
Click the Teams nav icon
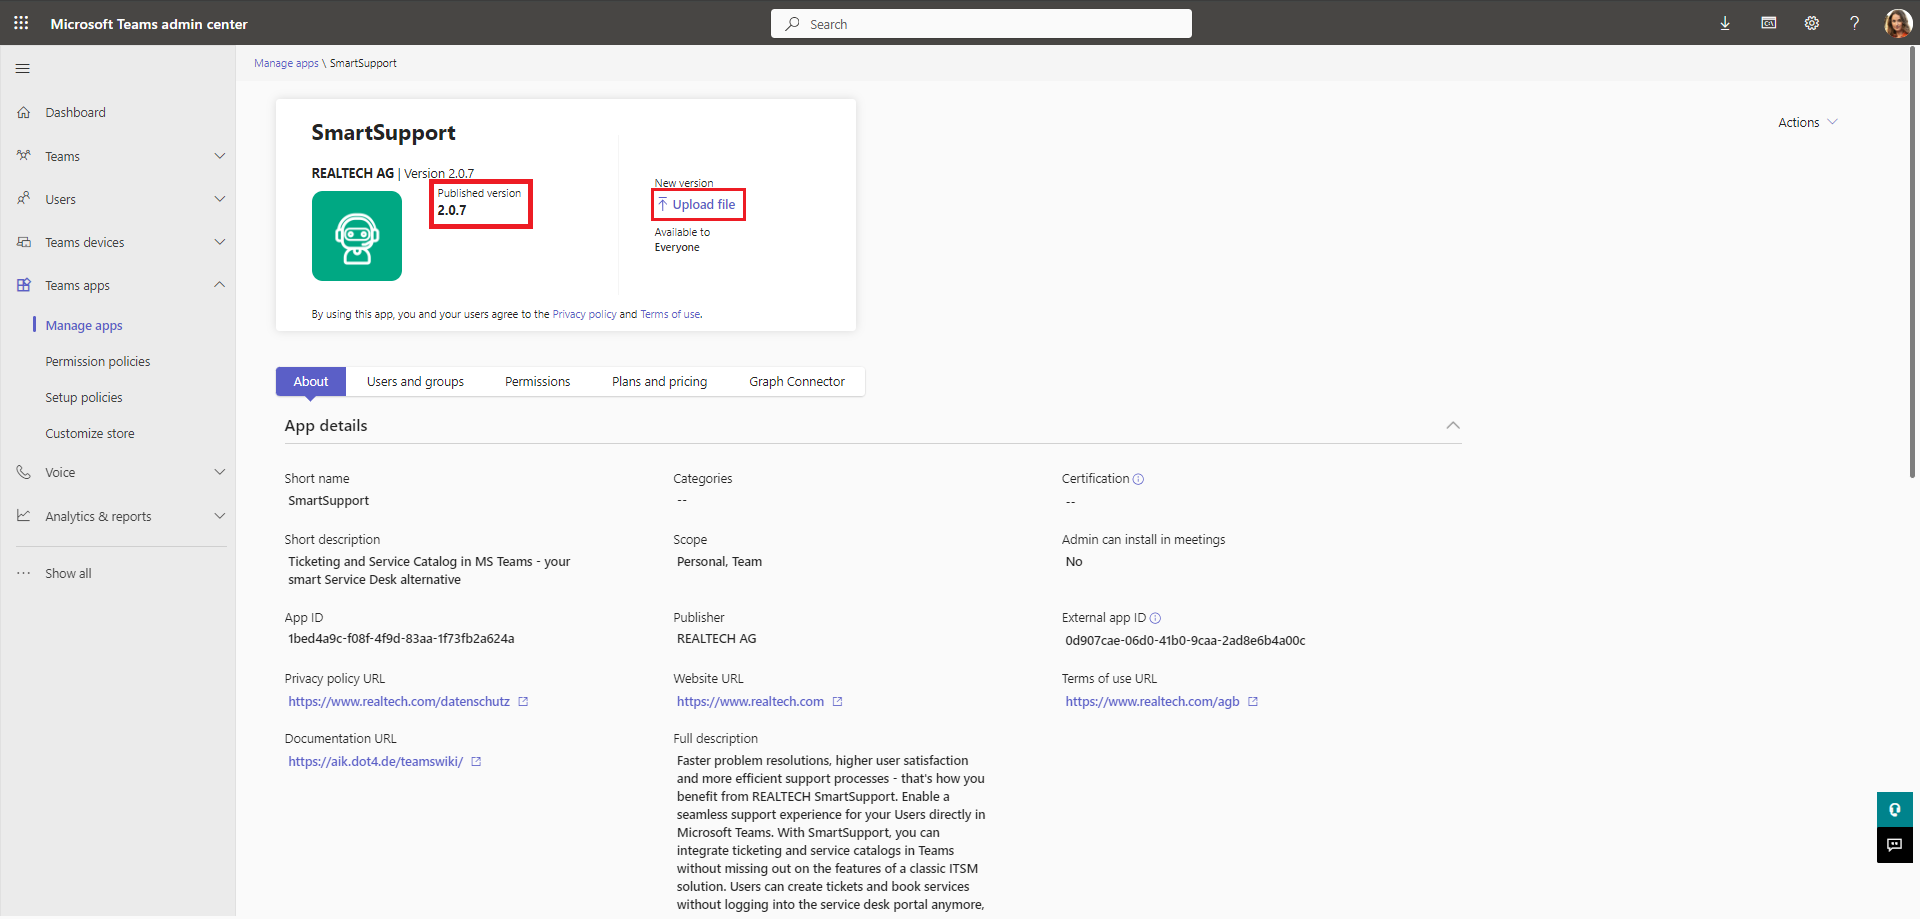pos(24,156)
